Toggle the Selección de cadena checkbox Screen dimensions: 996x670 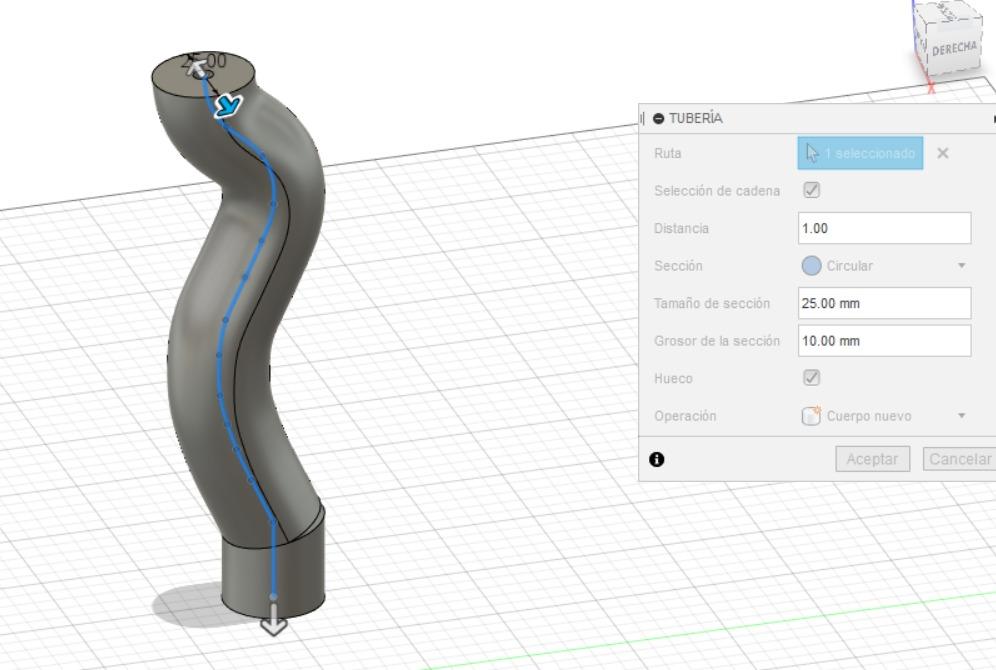coord(811,190)
